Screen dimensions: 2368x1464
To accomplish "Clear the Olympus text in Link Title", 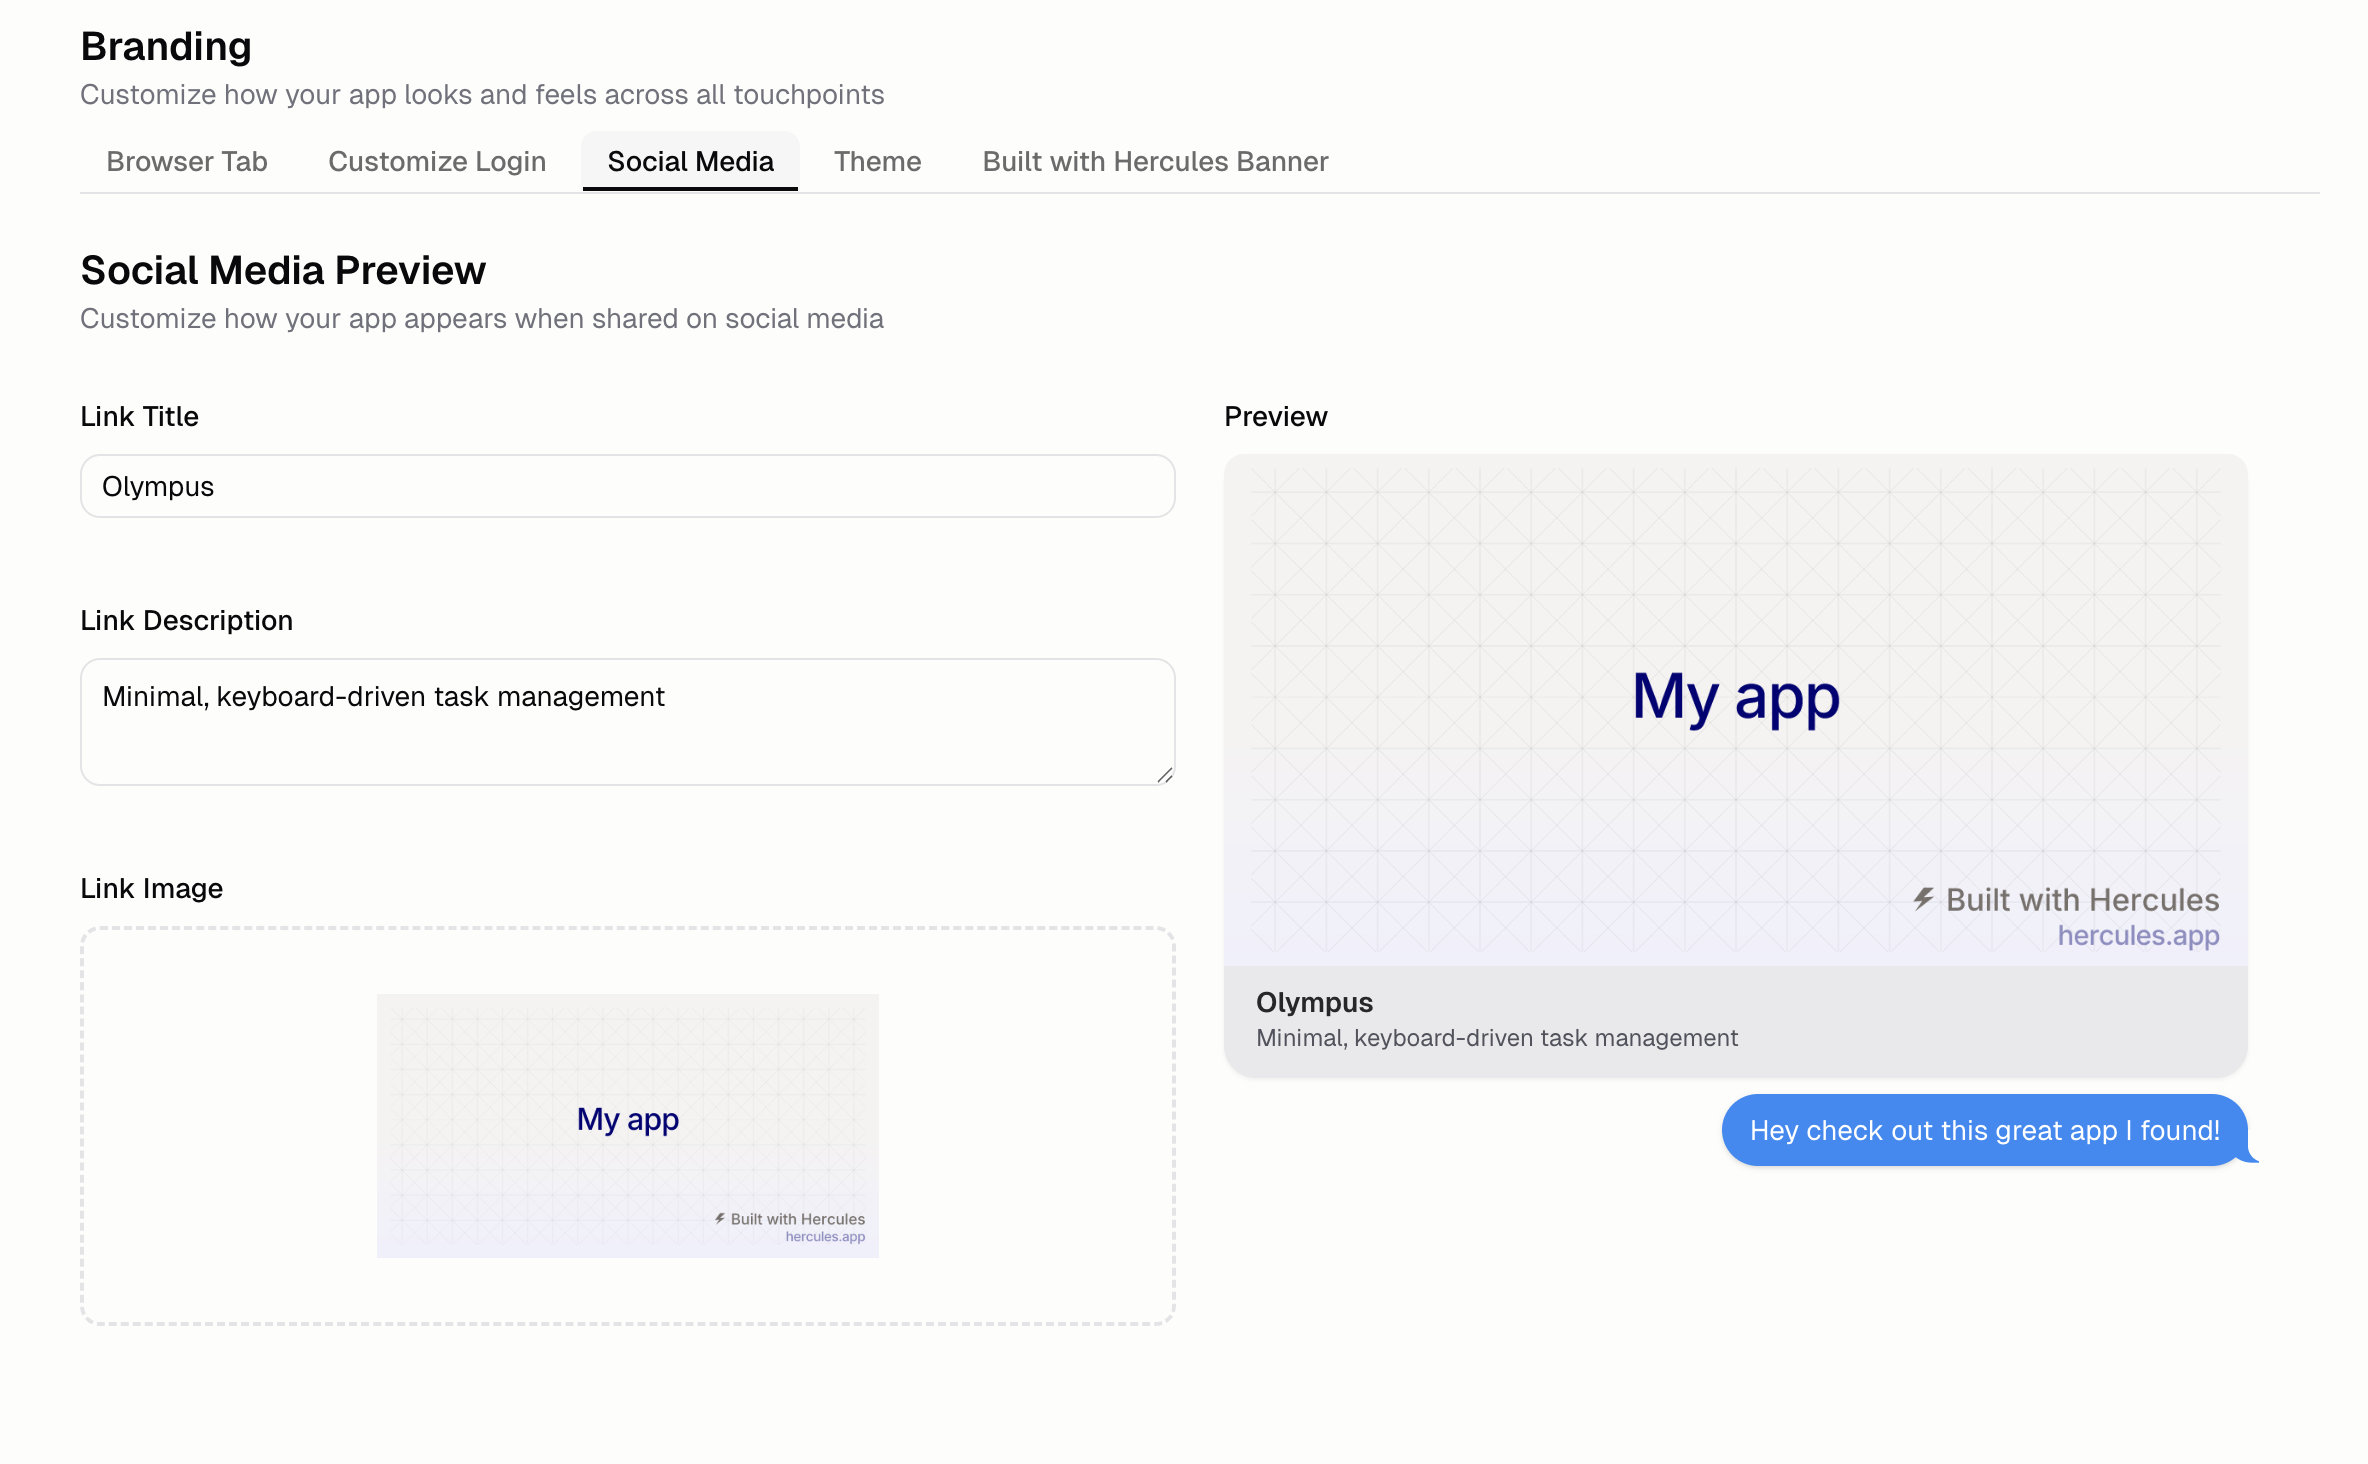I will click(x=157, y=486).
